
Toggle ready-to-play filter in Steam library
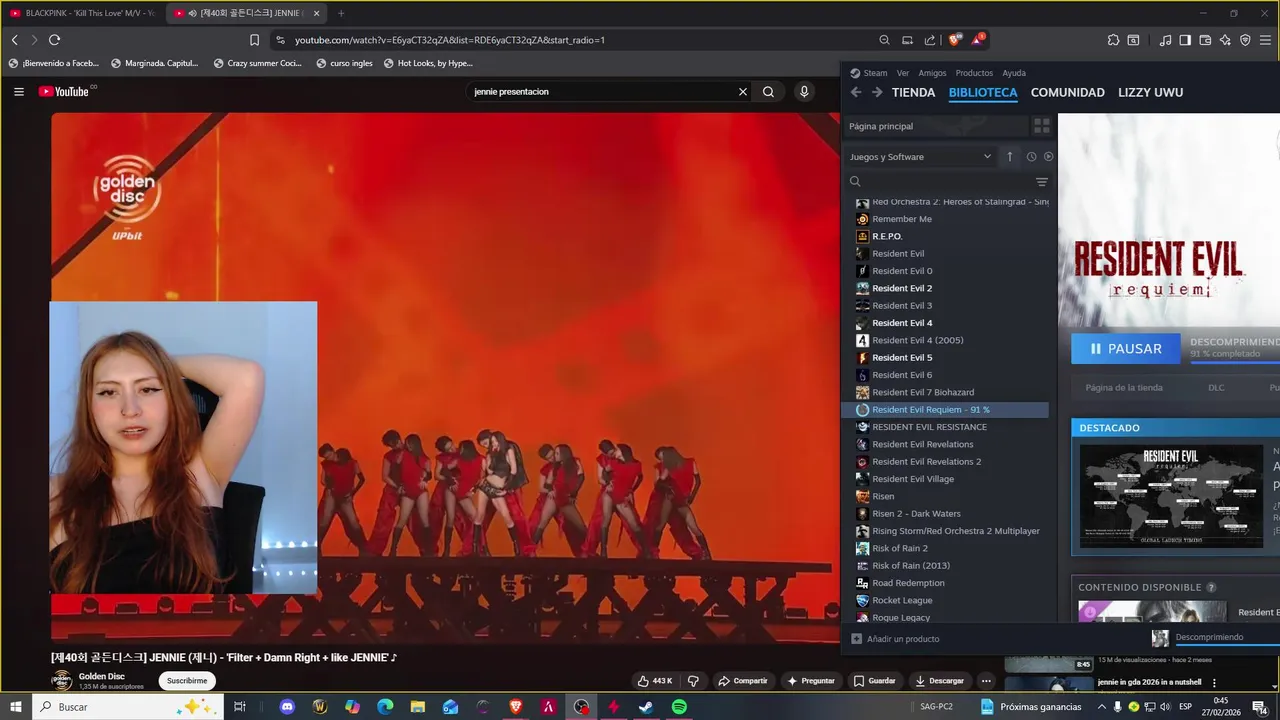(x=1048, y=157)
